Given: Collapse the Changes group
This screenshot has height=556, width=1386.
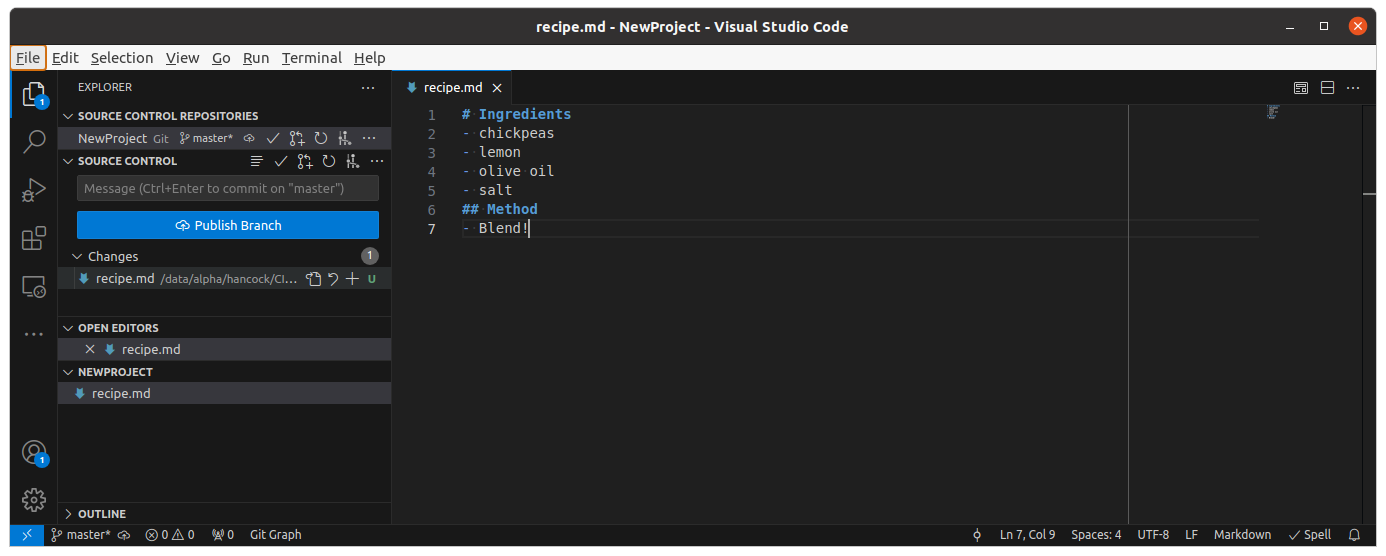Looking at the screenshot, I should pyautogui.click(x=78, y=257).
